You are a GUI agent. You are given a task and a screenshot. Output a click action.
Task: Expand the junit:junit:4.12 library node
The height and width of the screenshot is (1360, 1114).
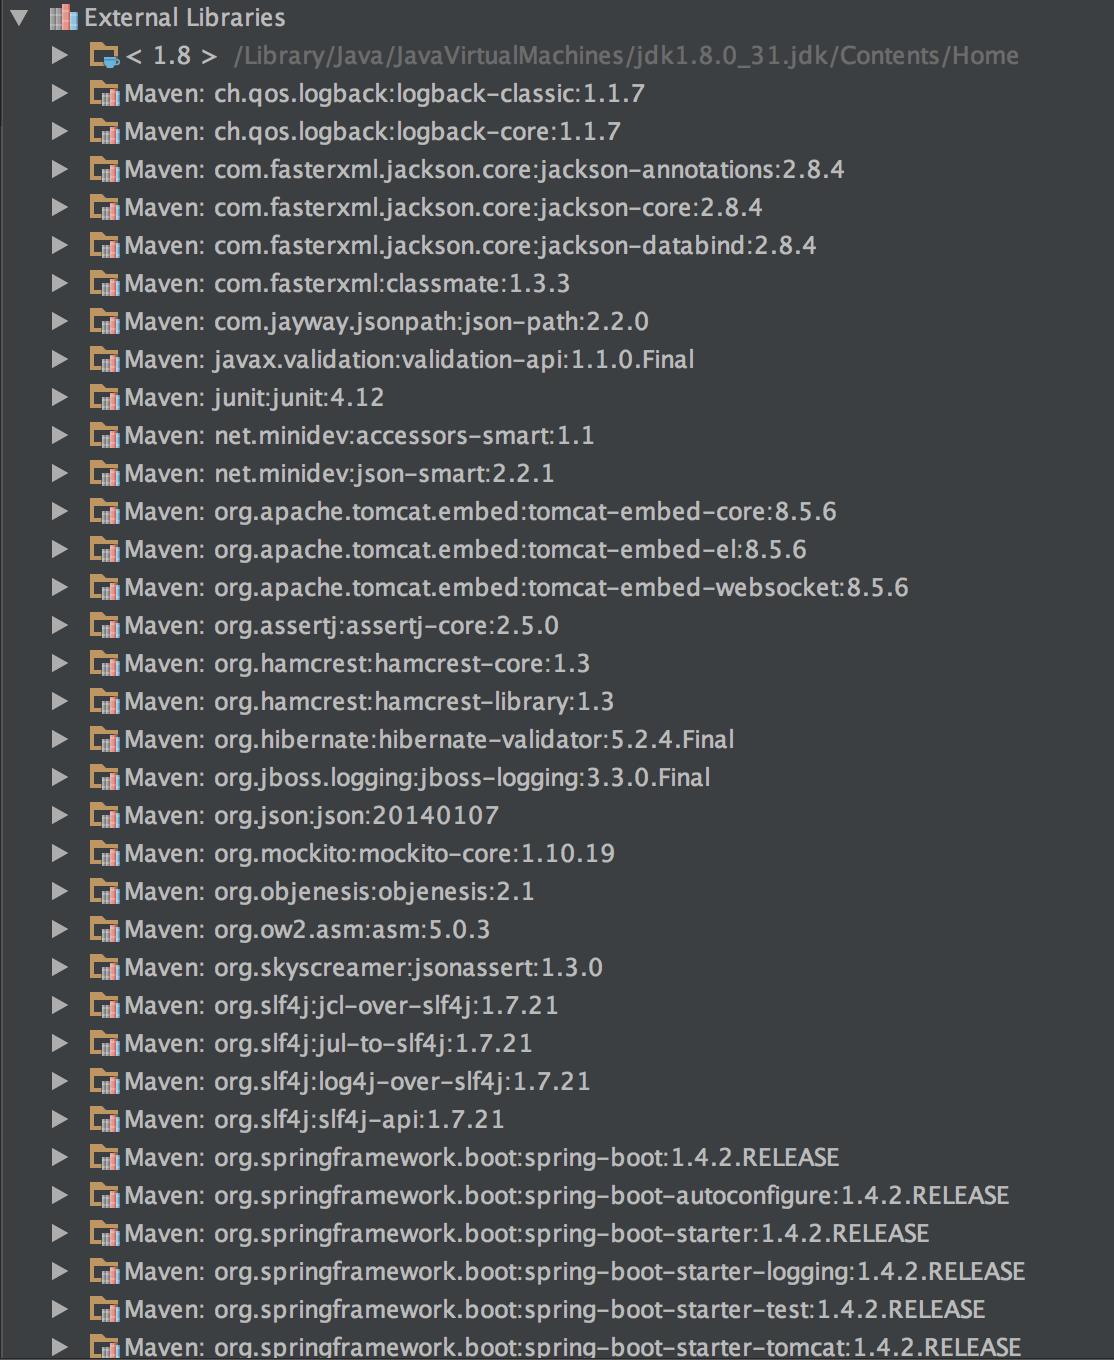click(x=60, y=397)
